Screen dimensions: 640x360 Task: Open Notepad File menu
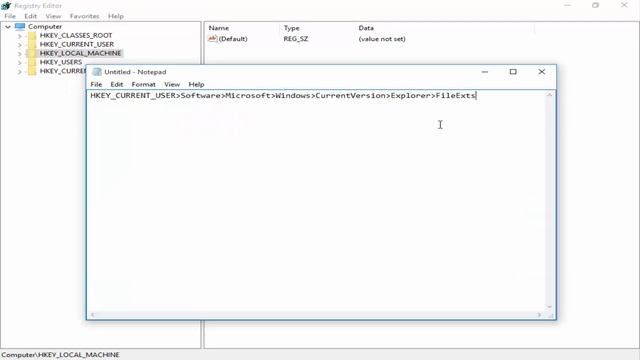96,84
